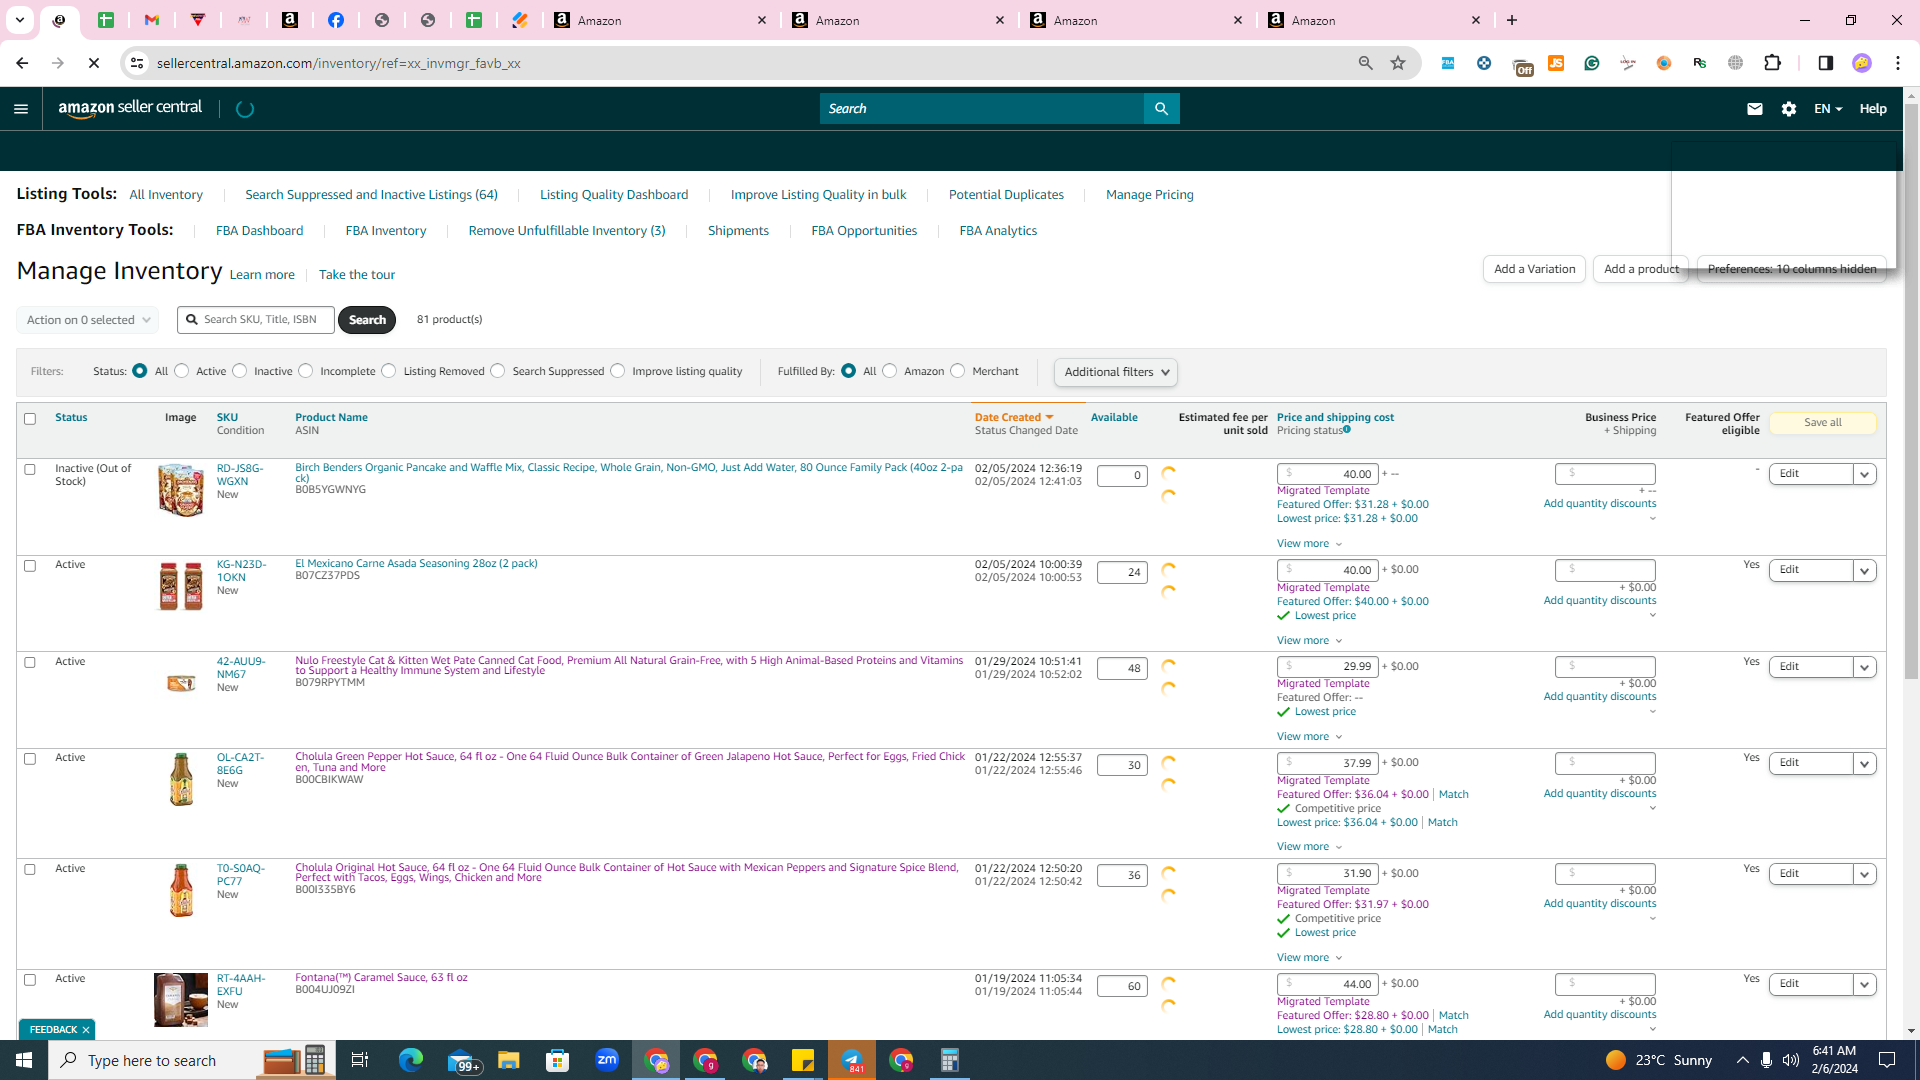The height and width of the screenshot is (1080, 1920).
Task: Open the Take the tour link
Action: click(x=357, y=275)
